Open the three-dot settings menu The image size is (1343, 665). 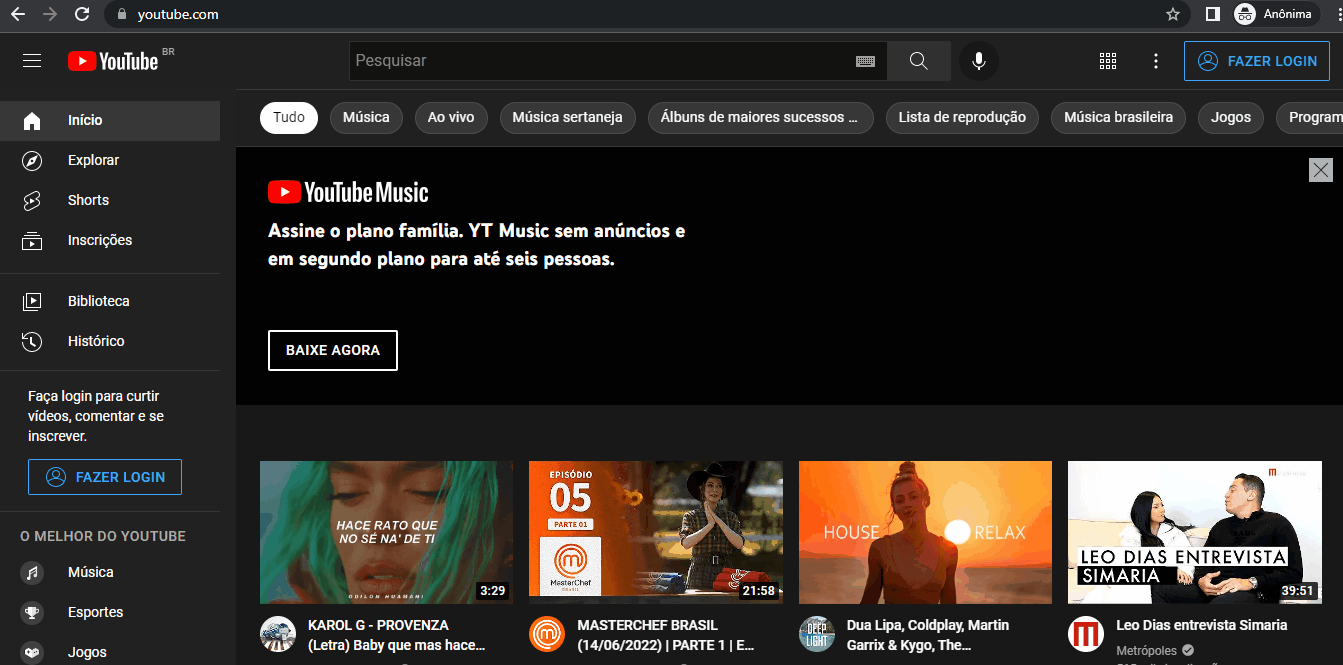pos(1156,61)
